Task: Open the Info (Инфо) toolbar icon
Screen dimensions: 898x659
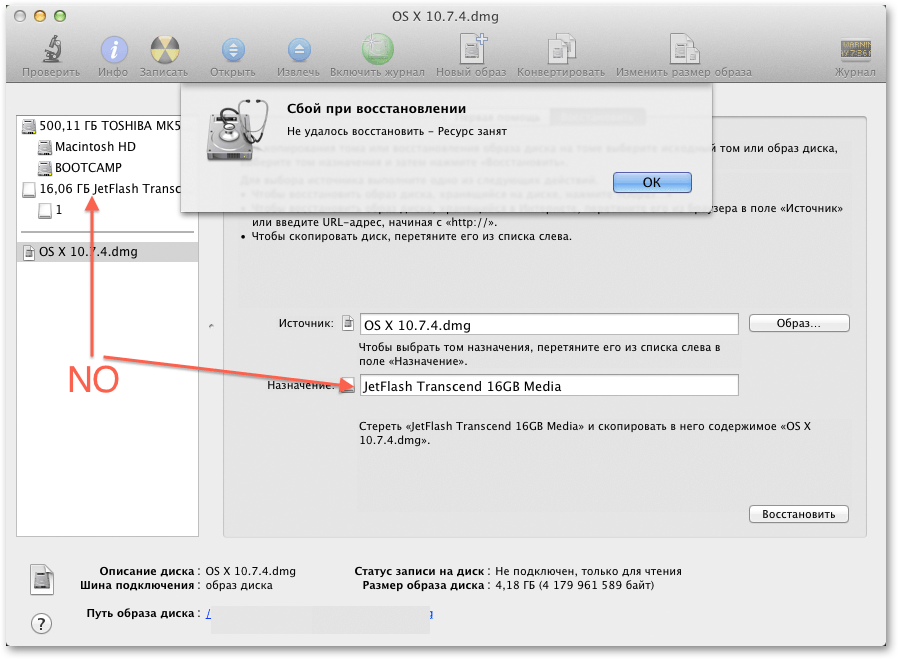Action: [x=114, y=50]
